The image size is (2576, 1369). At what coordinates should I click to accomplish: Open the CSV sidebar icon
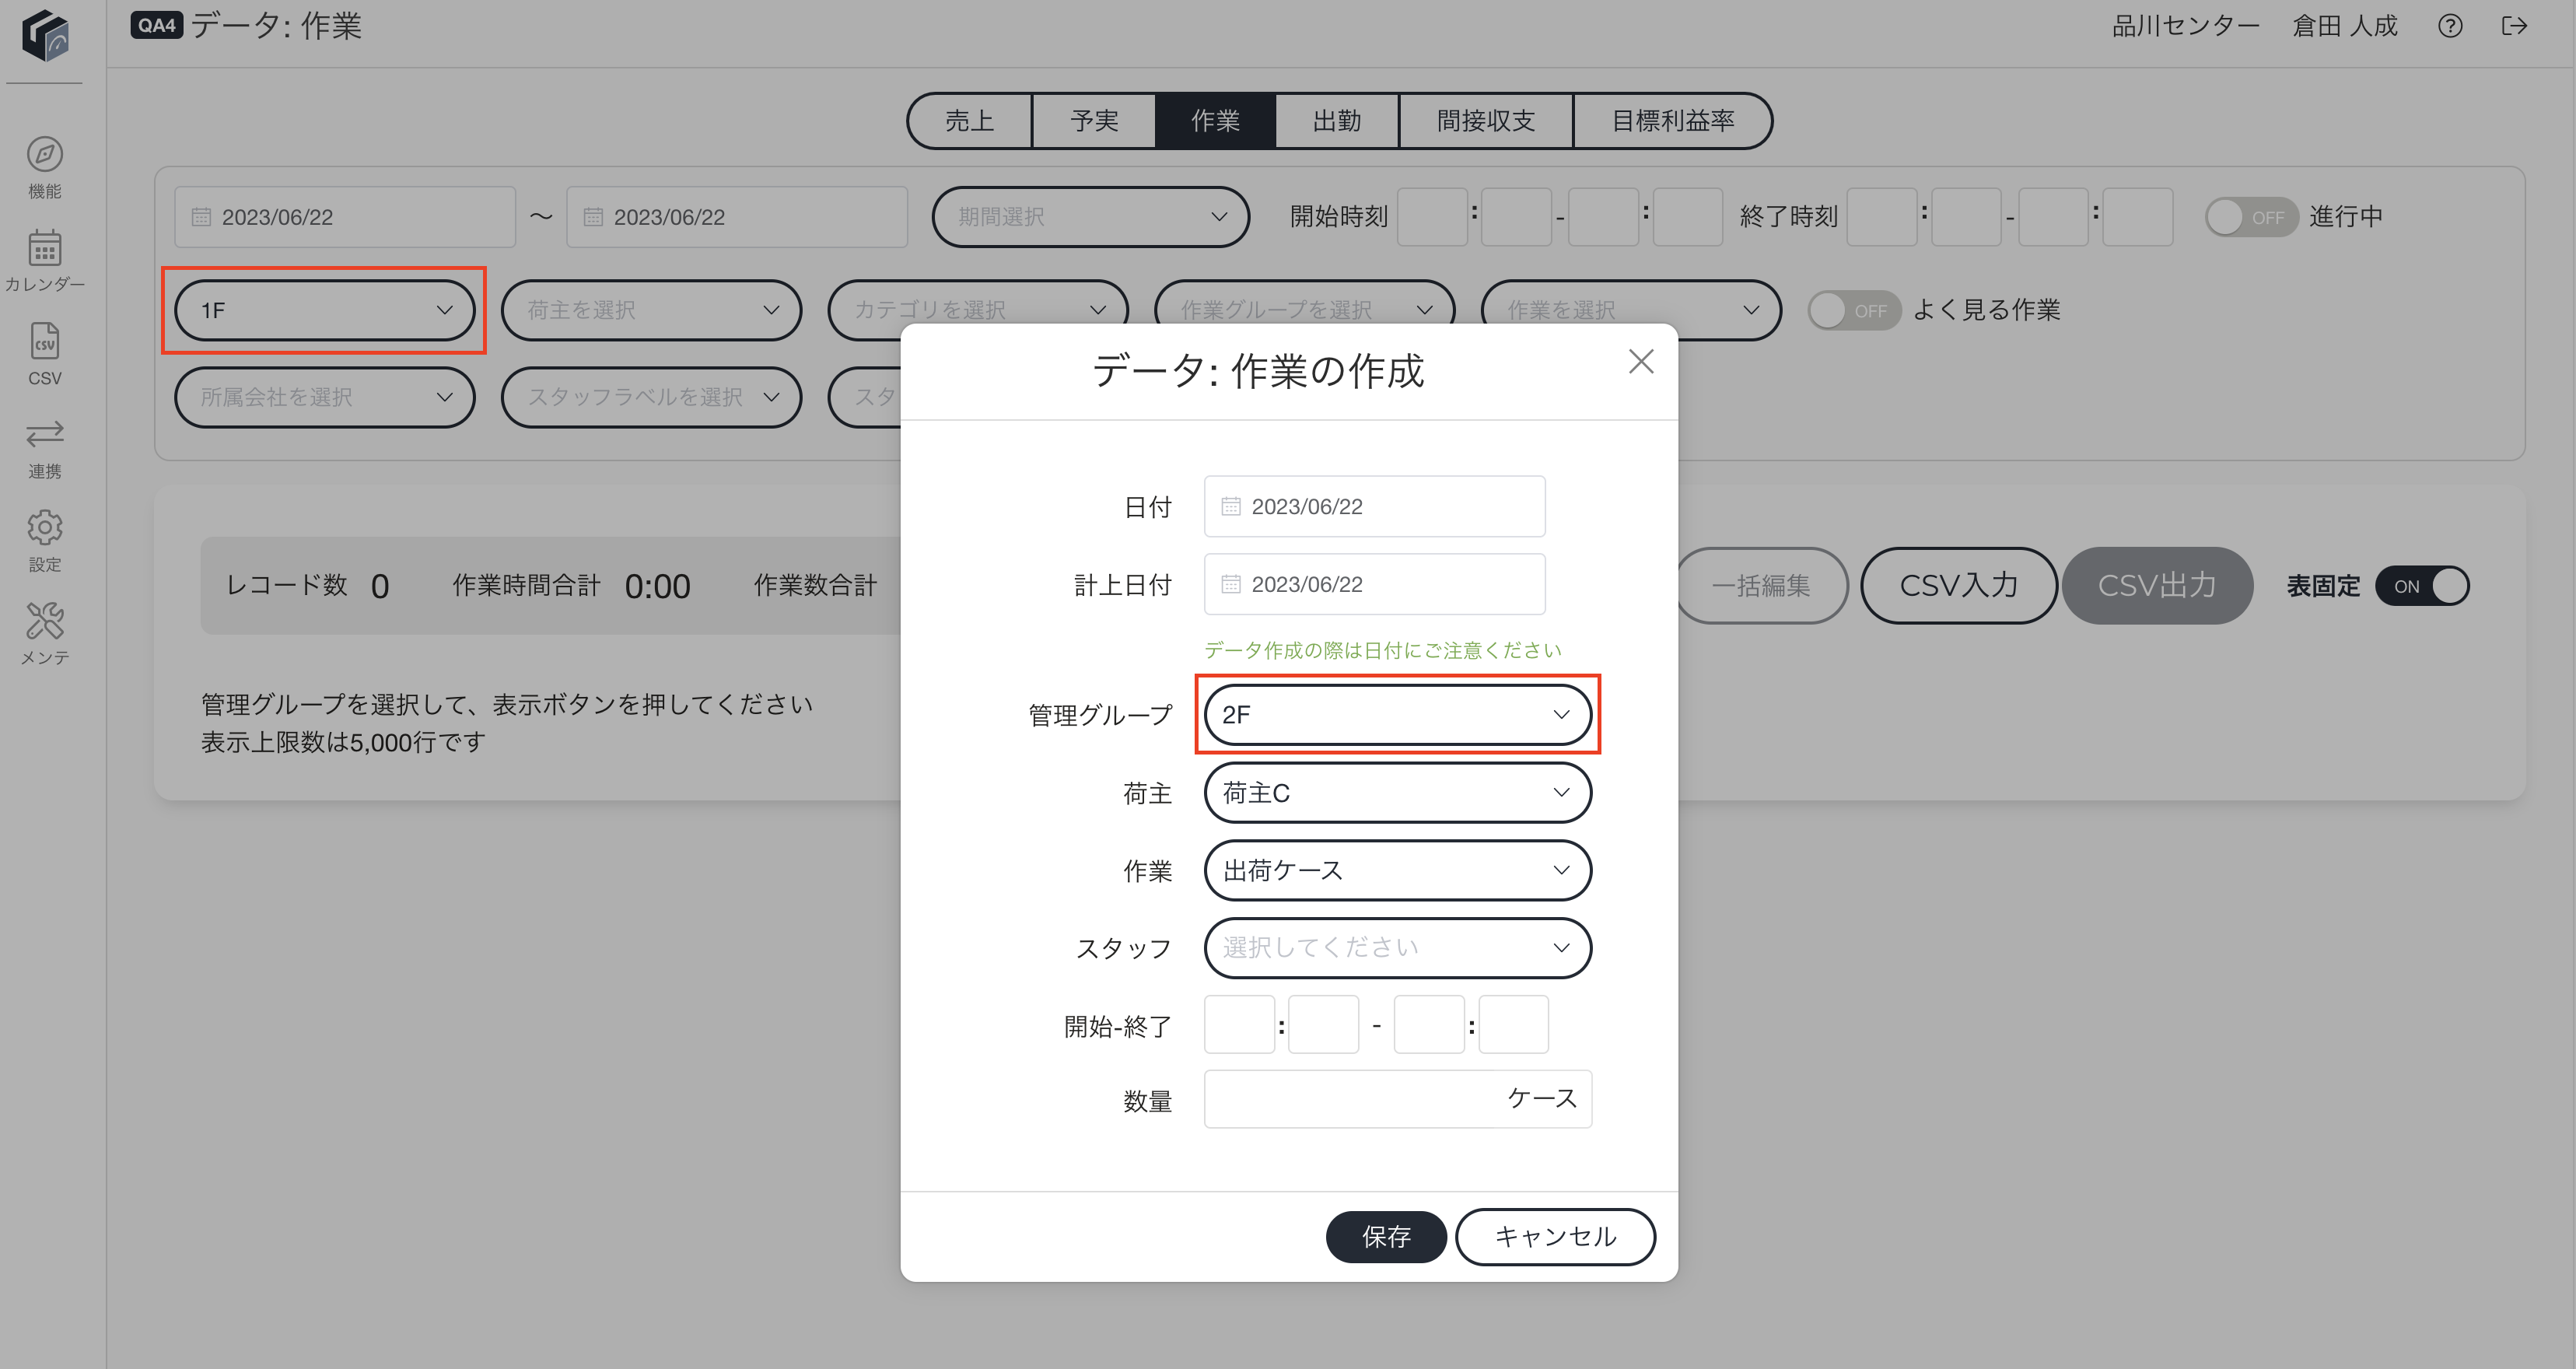[44, 342]
